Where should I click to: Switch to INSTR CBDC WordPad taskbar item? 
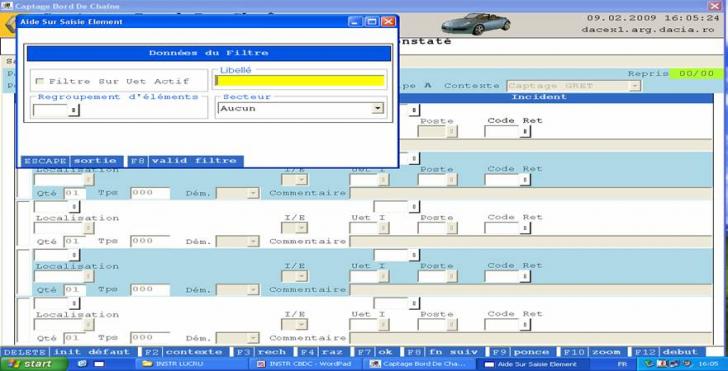click(305, 364)
